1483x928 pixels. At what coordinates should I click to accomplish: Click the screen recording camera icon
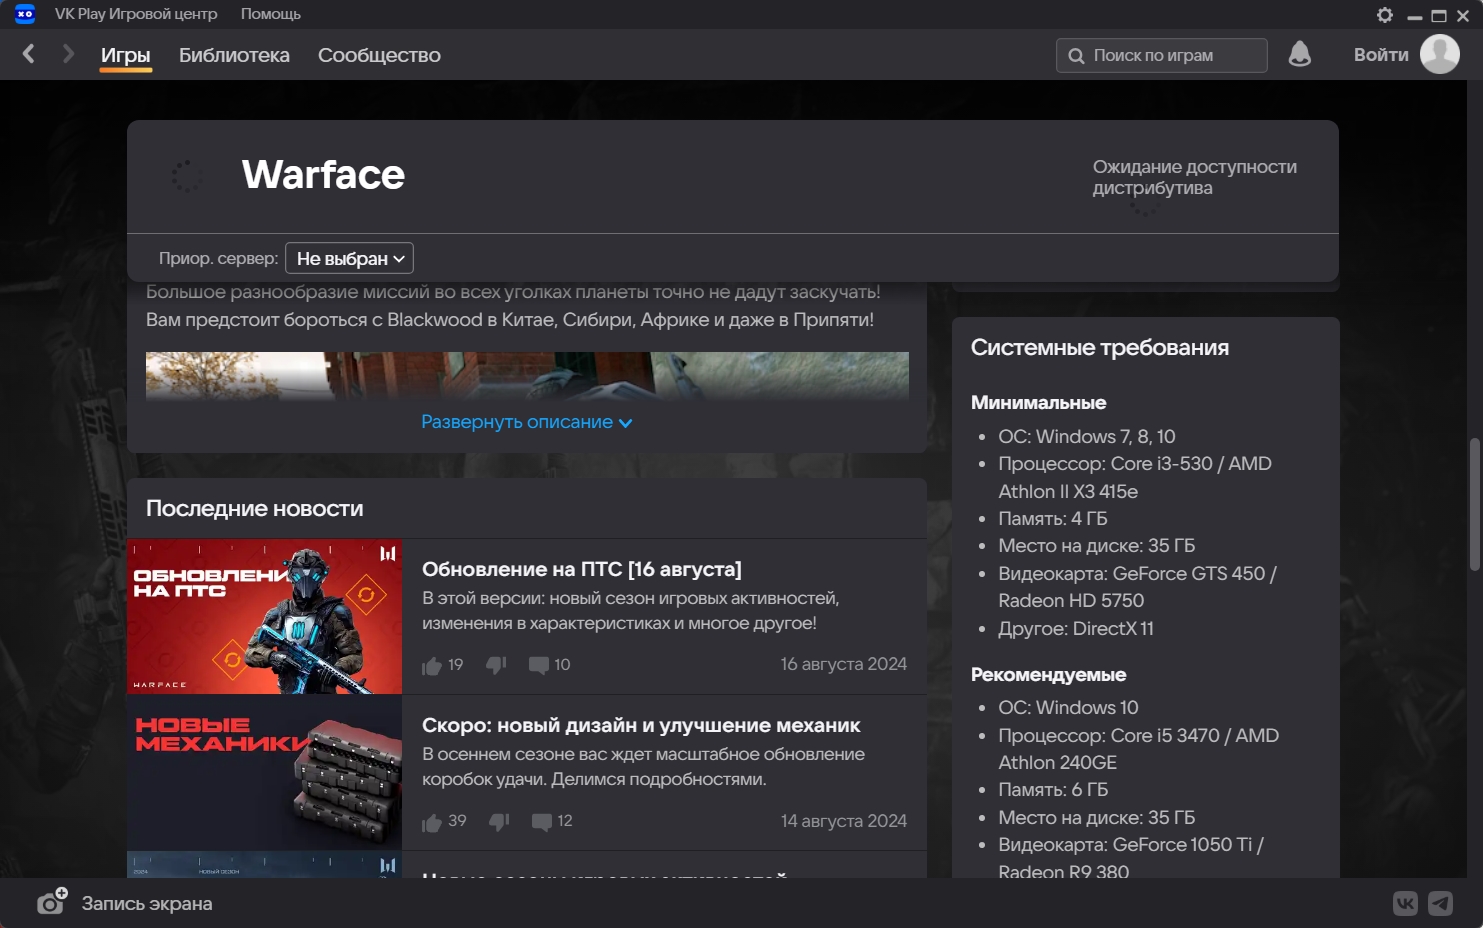click(52, 901)
